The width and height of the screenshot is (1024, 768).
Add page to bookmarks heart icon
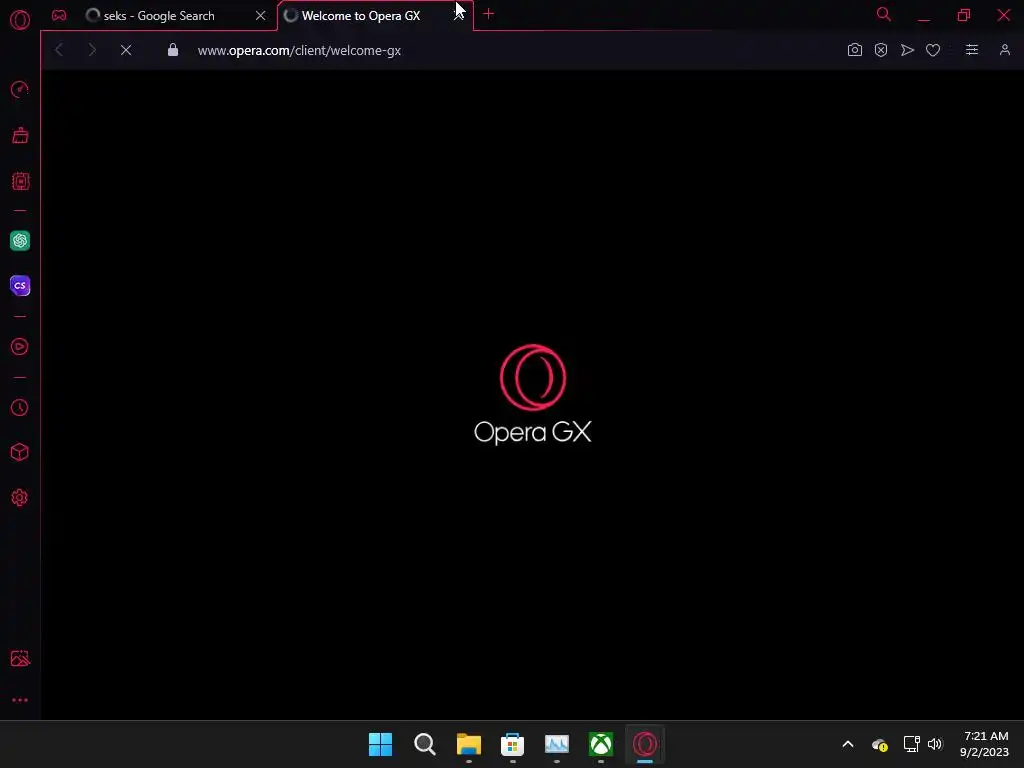click(933, 50)
